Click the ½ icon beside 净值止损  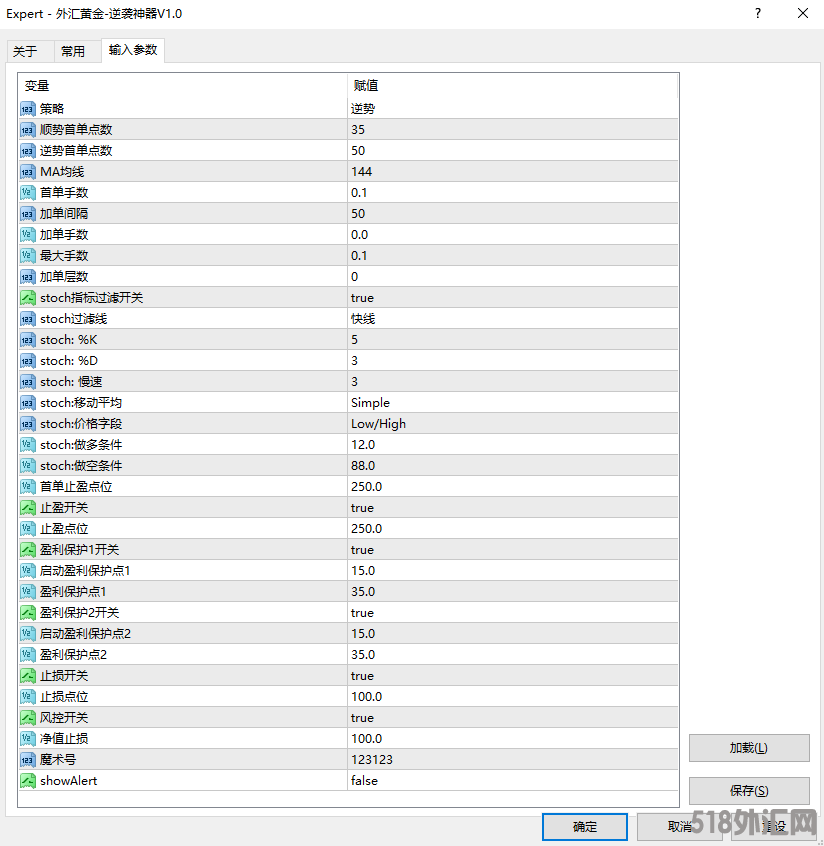27,738
